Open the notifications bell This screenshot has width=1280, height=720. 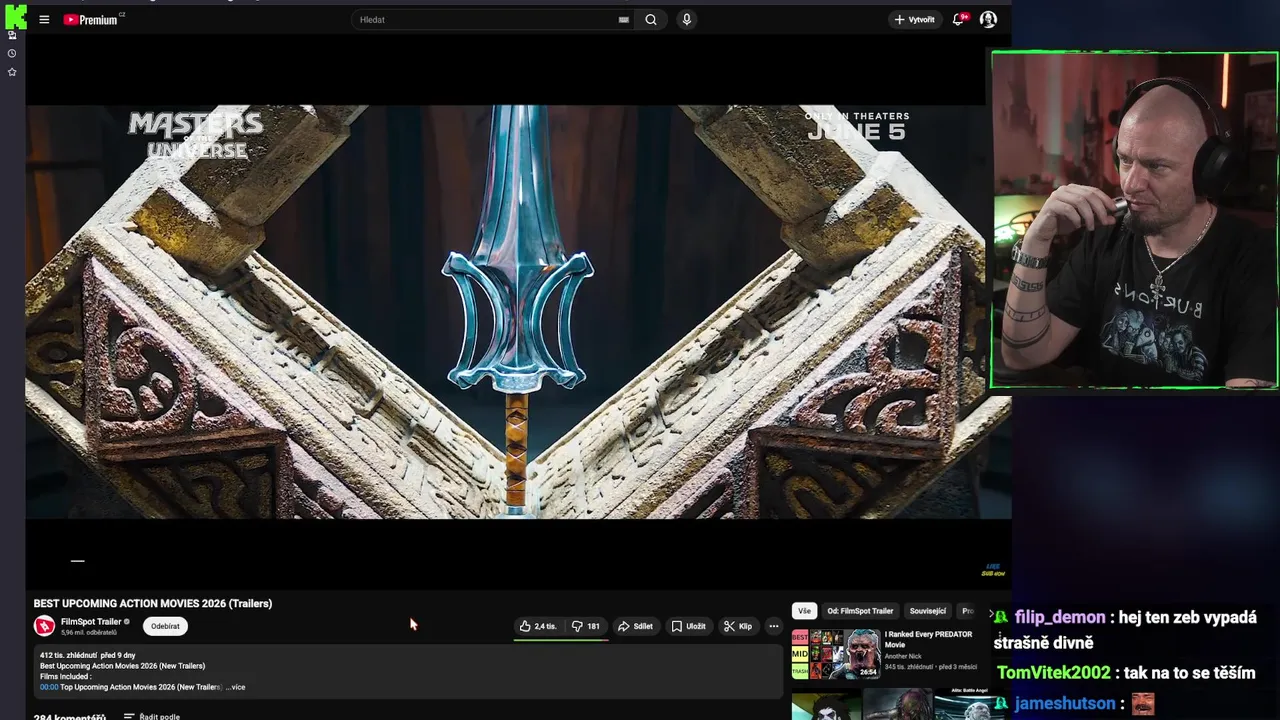click(959, 19)
